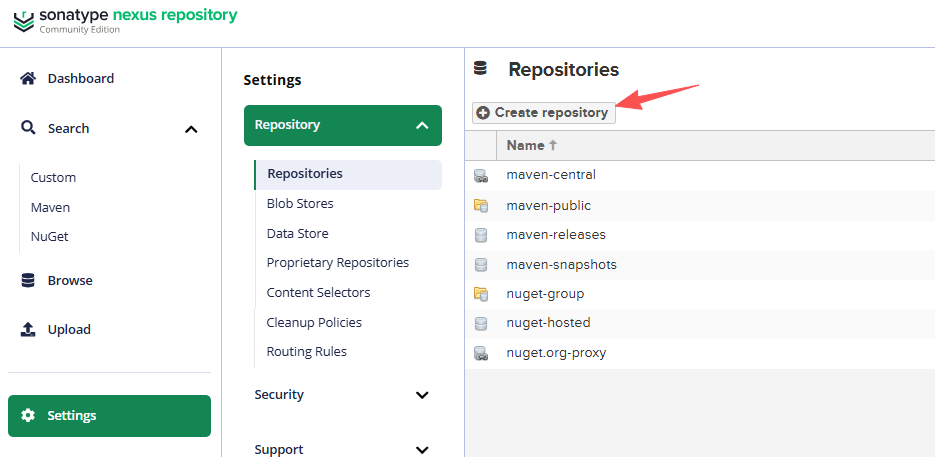Click the Support section label
Image resolution: width=935 pixels, height=457 pixels.
point(279,449)
